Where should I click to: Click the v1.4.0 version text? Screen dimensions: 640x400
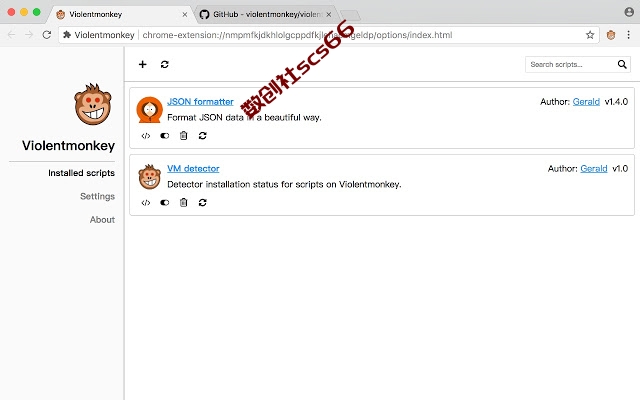click(616, 102)
